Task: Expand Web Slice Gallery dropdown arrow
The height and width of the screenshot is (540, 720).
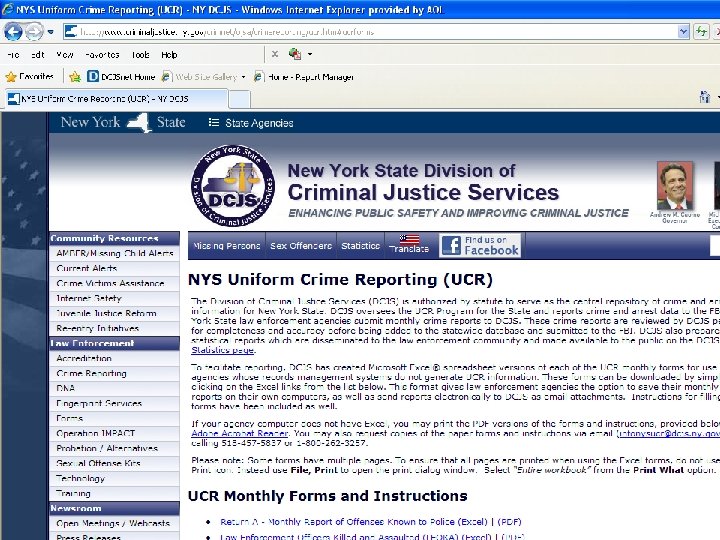Action: (x=243, y=77)
